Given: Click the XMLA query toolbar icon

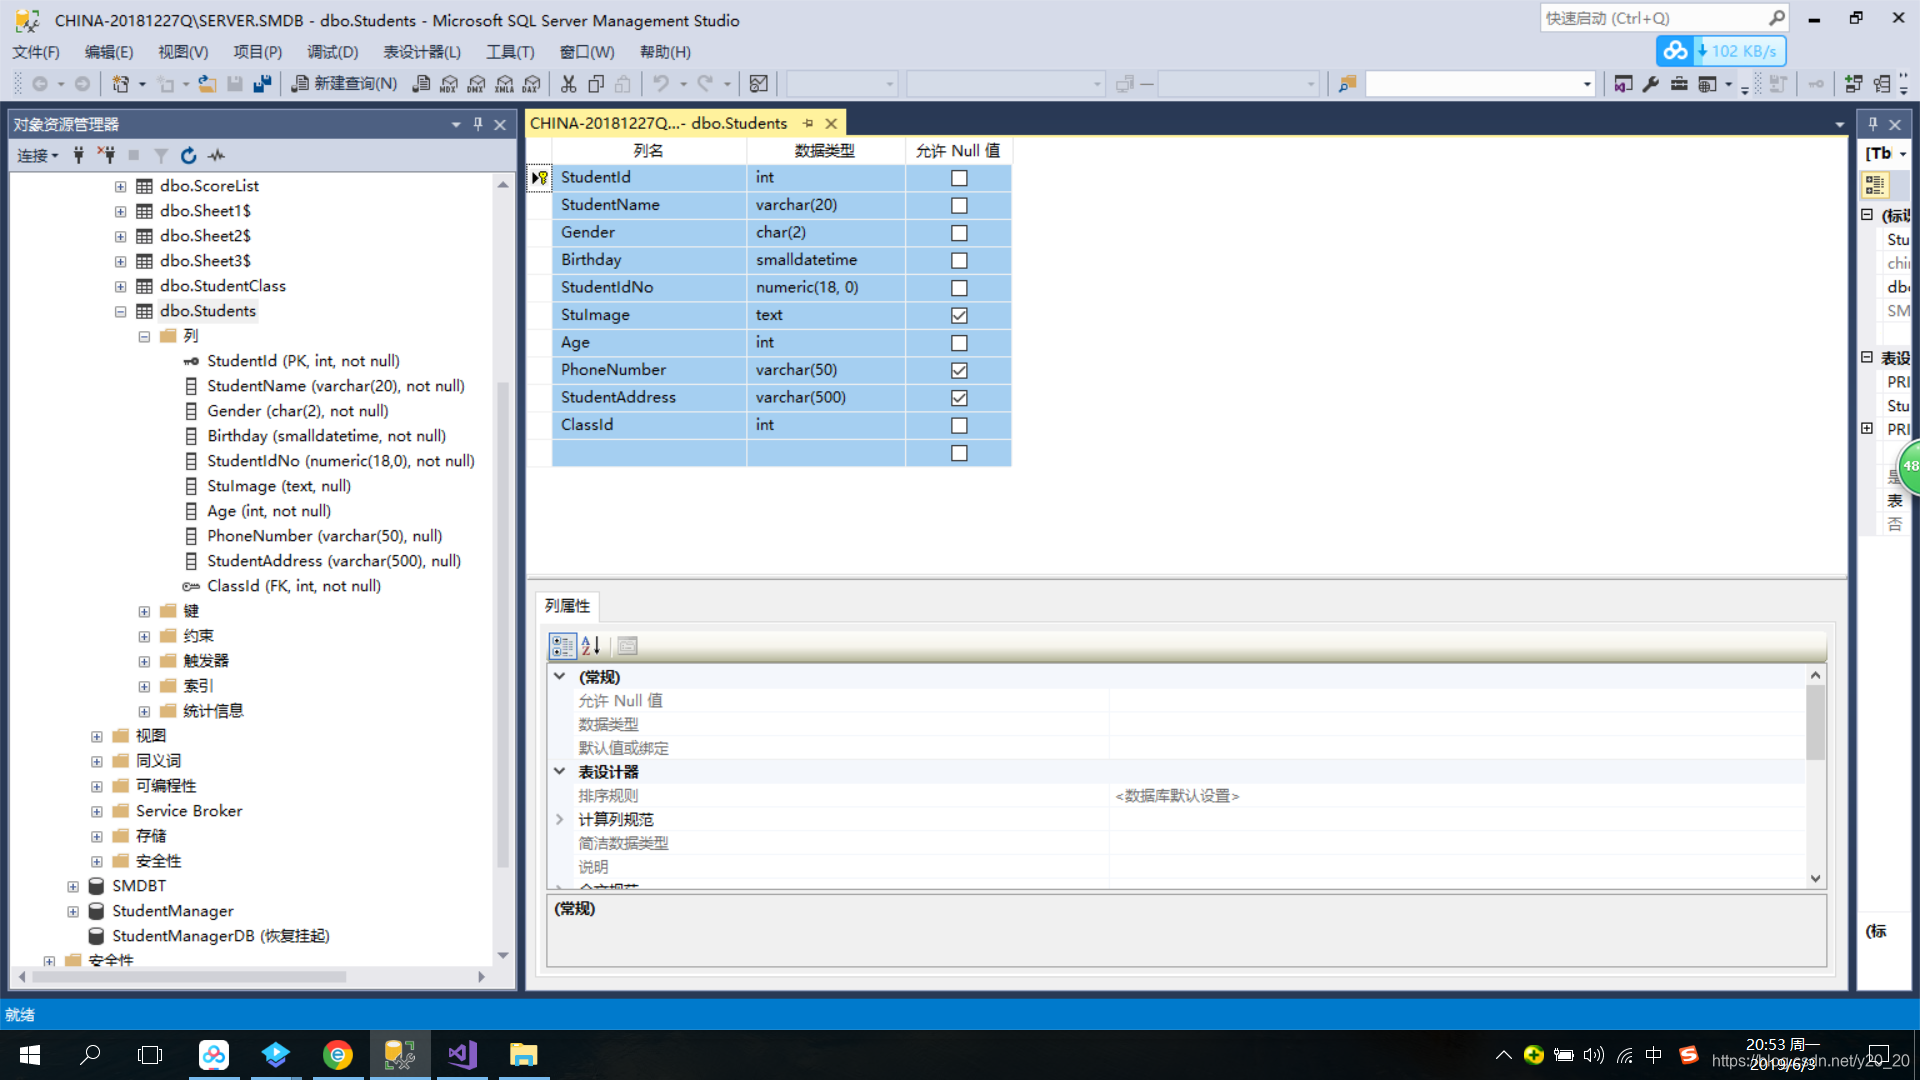Looking at the screenshot, I should (505, 84).
